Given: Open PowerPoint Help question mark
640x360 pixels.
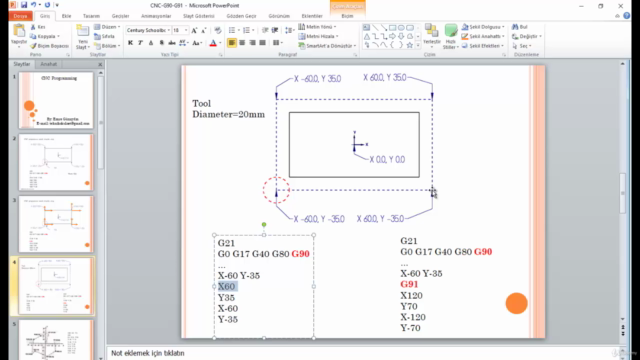Looking at the screenshot, I should (x=627, y=16).
